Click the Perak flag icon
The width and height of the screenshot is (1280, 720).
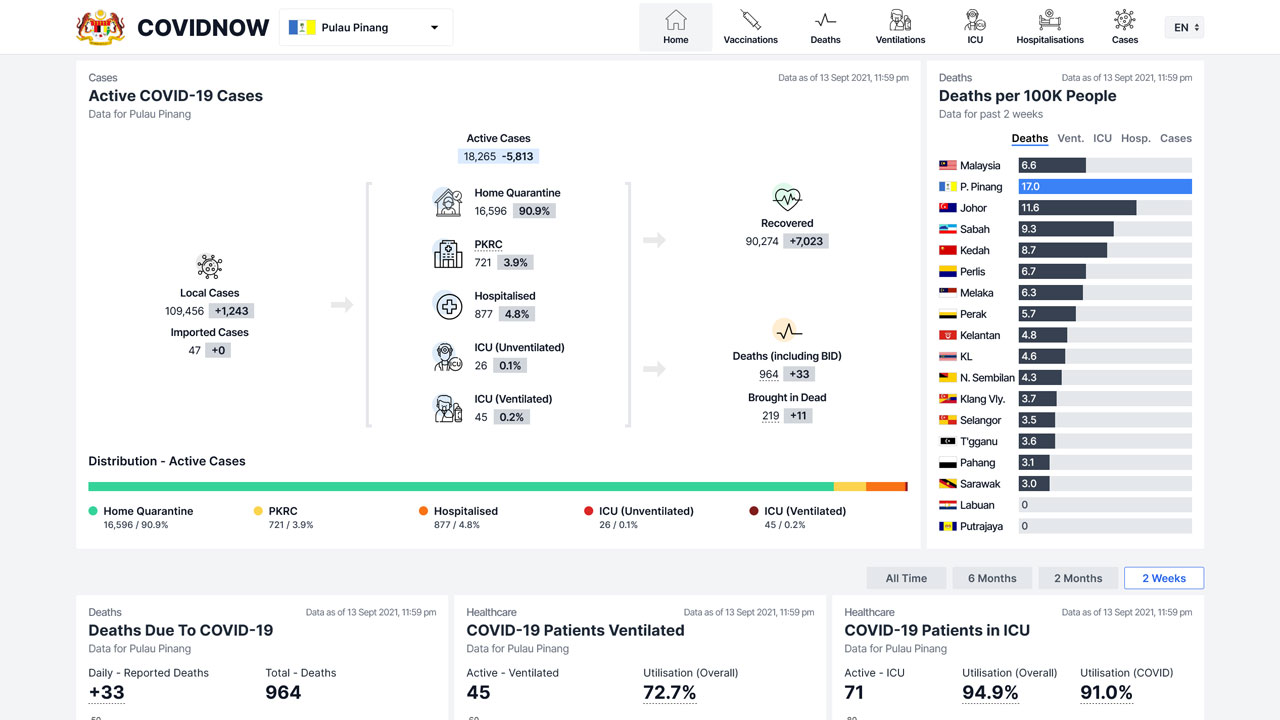pyautogui.click(x=948, y=314)
